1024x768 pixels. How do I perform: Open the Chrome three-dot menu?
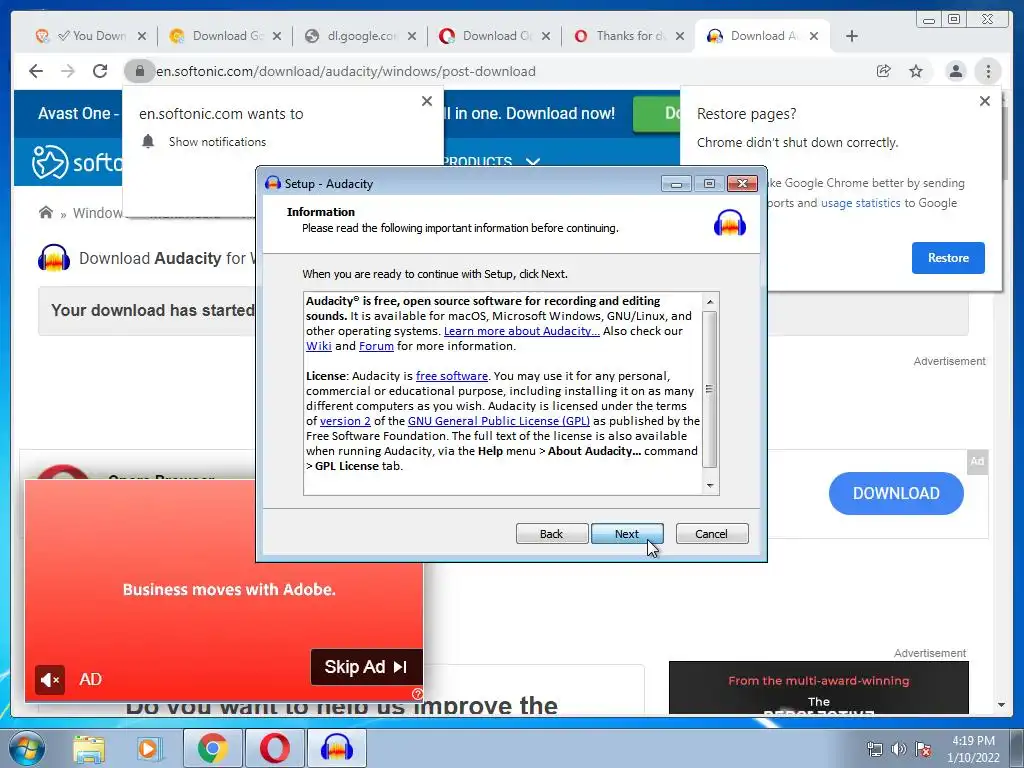tap(988, 71)
